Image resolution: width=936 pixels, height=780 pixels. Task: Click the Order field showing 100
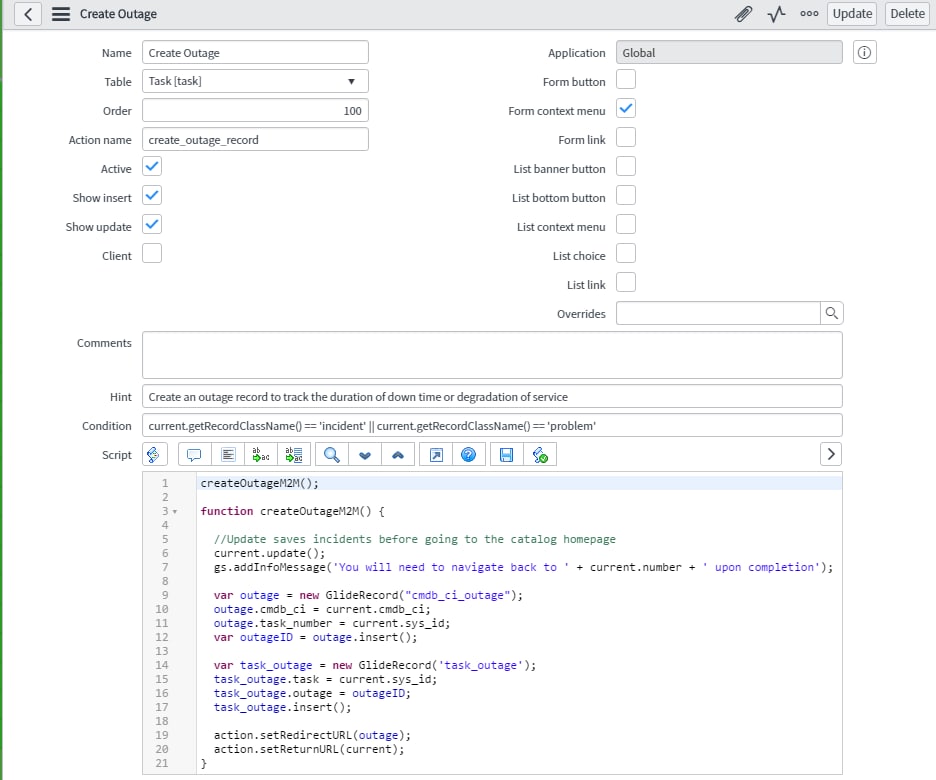(255, 110)
